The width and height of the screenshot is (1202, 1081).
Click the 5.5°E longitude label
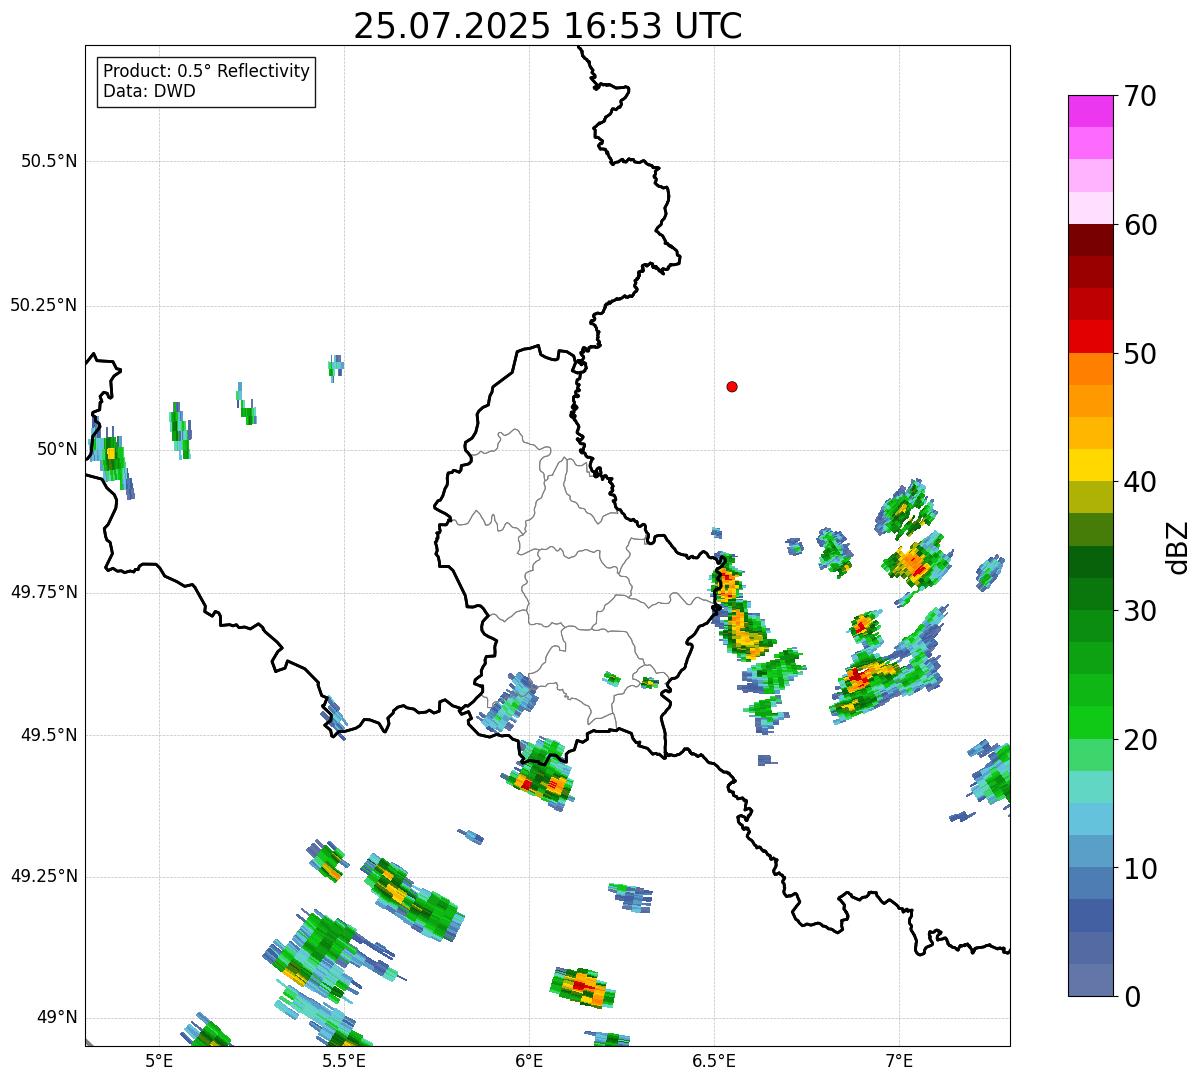tap(344, 1061)
